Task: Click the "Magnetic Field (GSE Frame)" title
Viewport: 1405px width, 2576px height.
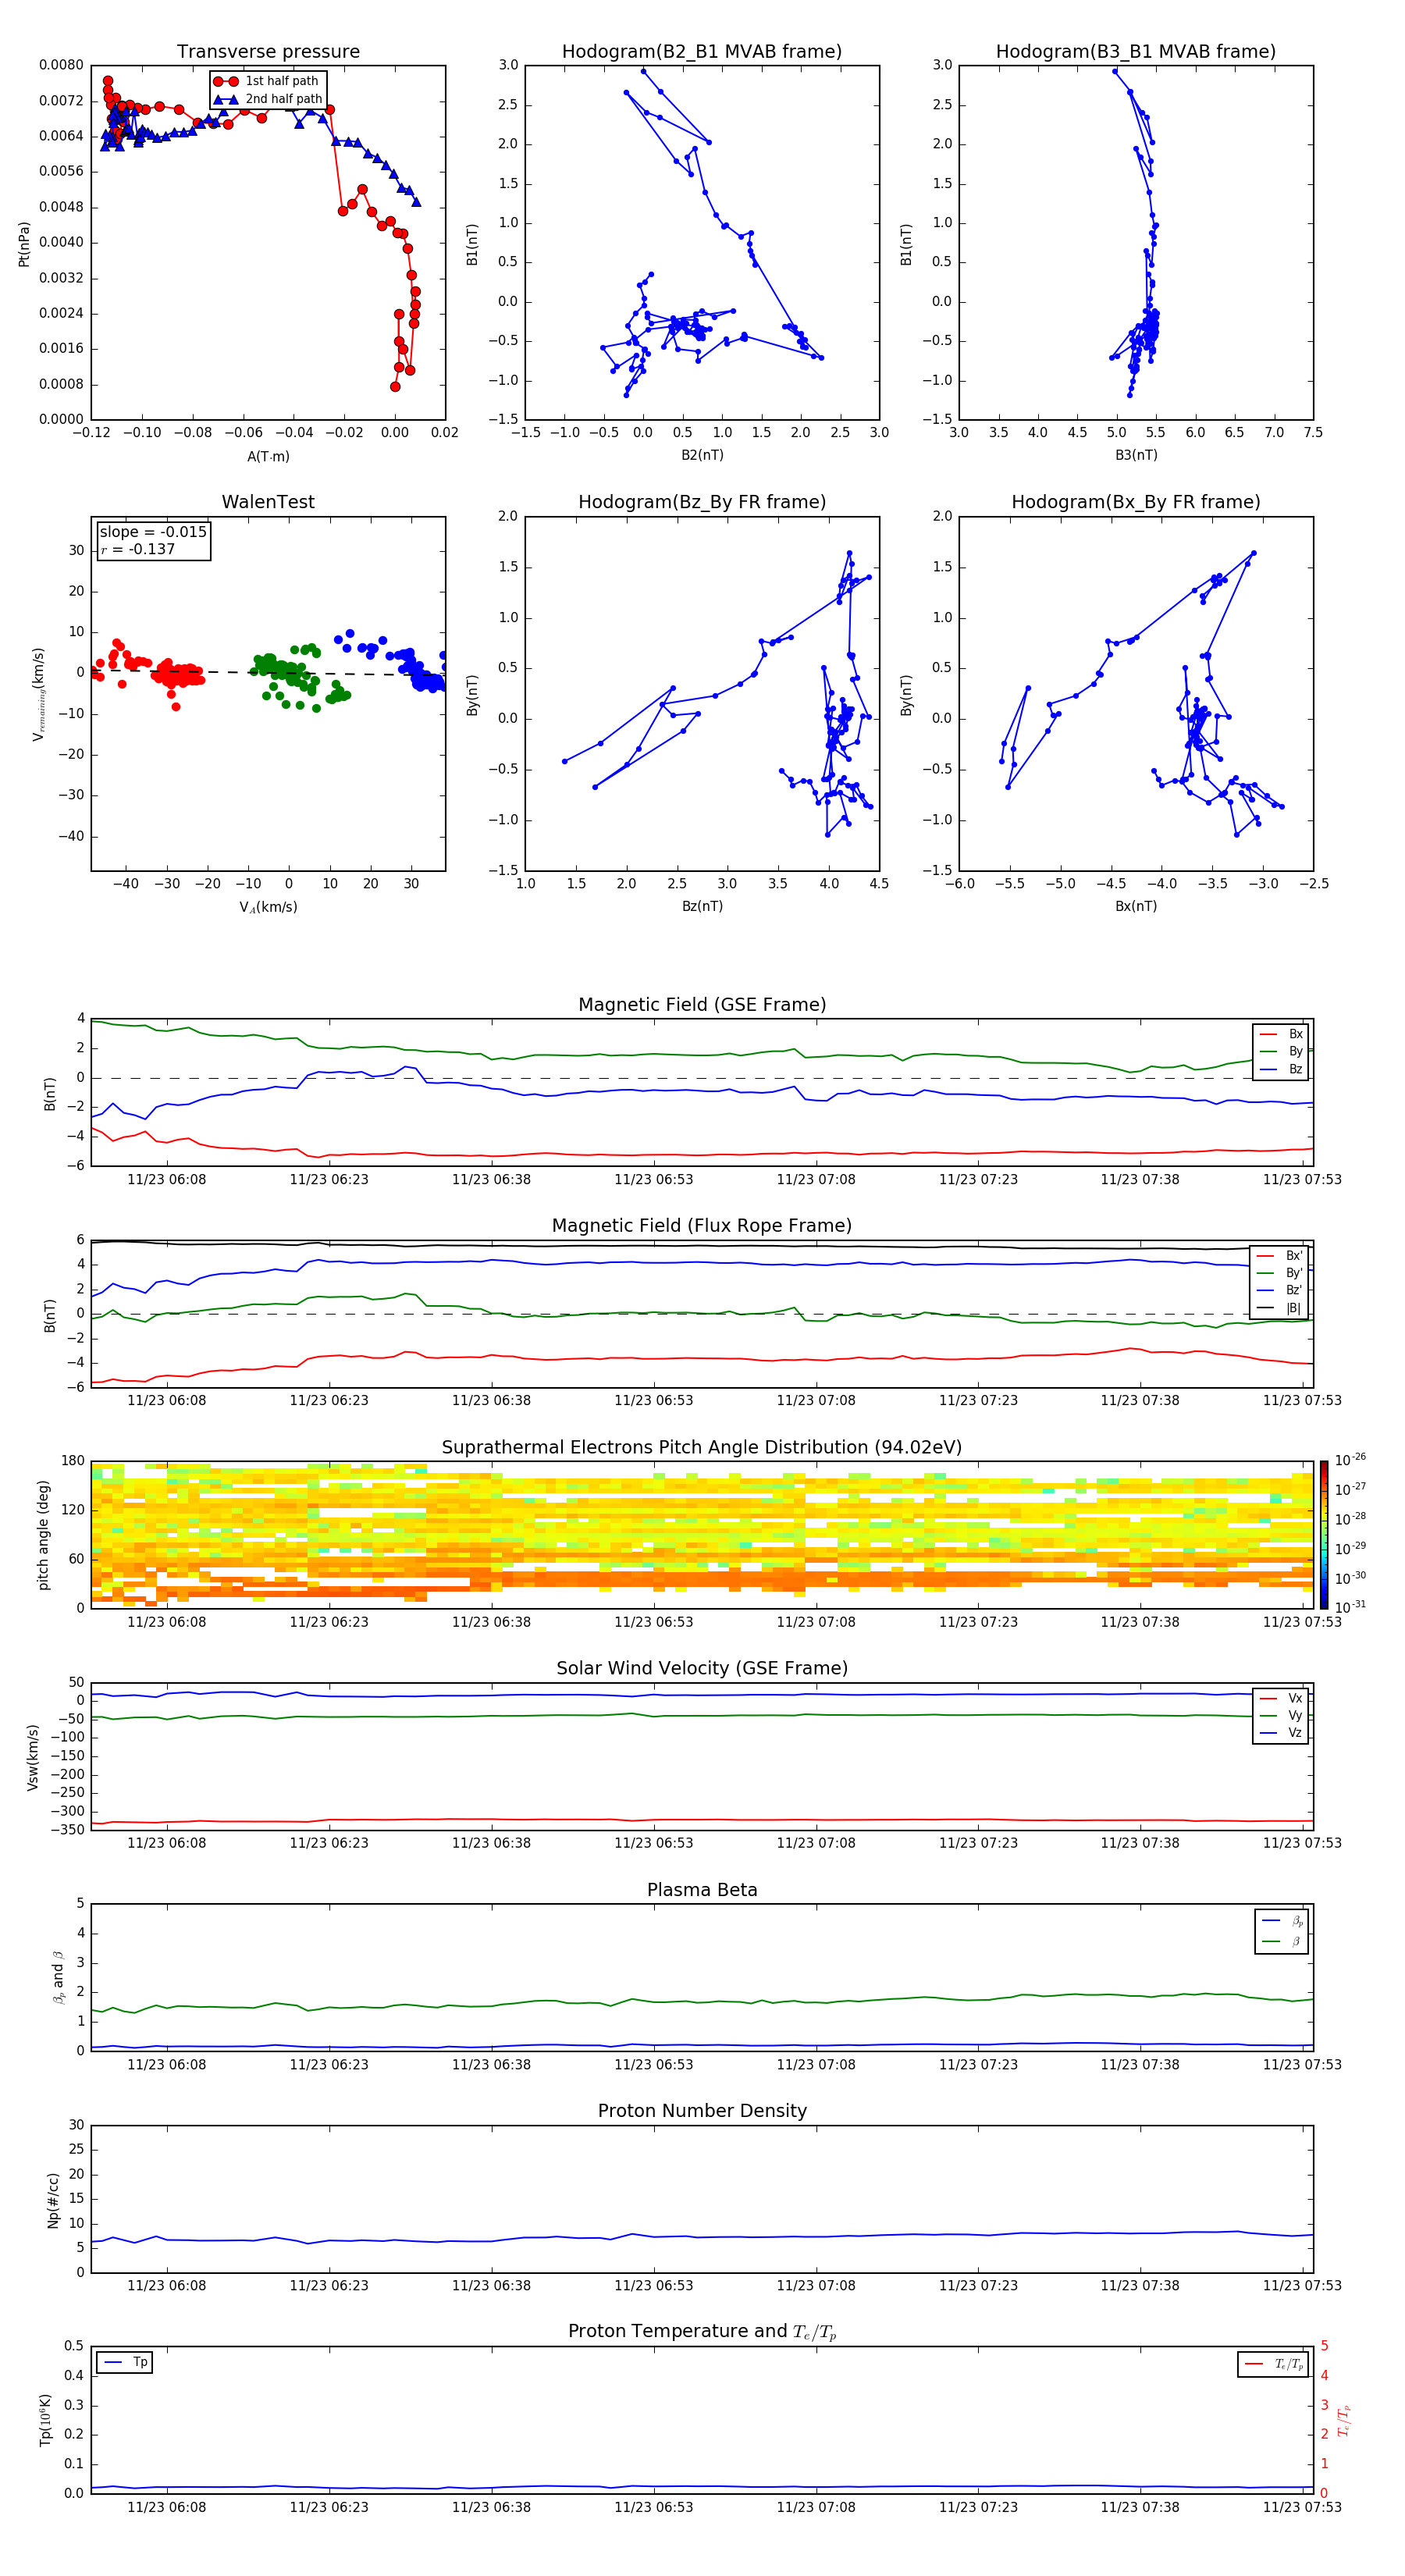Action: pos(702,1004)
